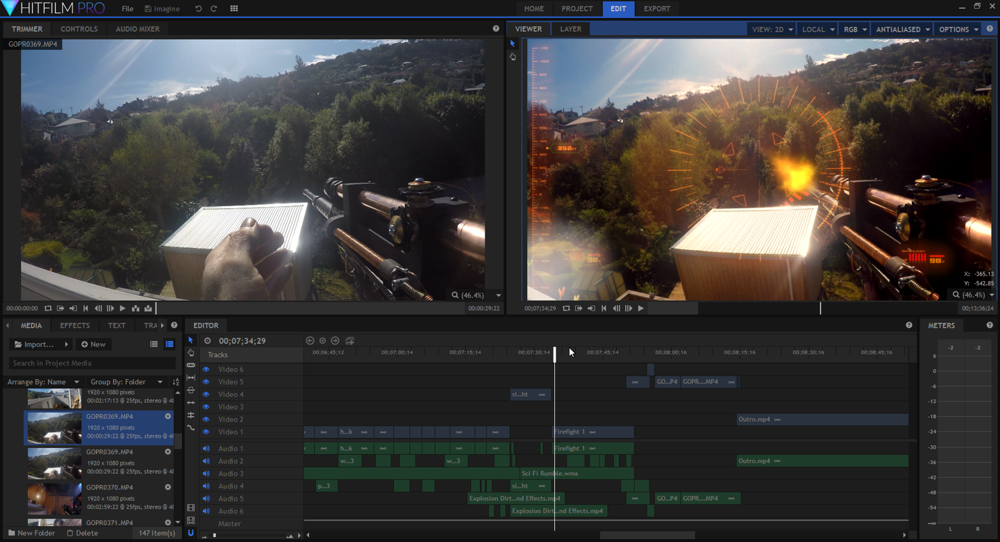The image size is (1000, 542).
Task: Open the Arrange By: Name dropdown
Action: tap(43, 382)
